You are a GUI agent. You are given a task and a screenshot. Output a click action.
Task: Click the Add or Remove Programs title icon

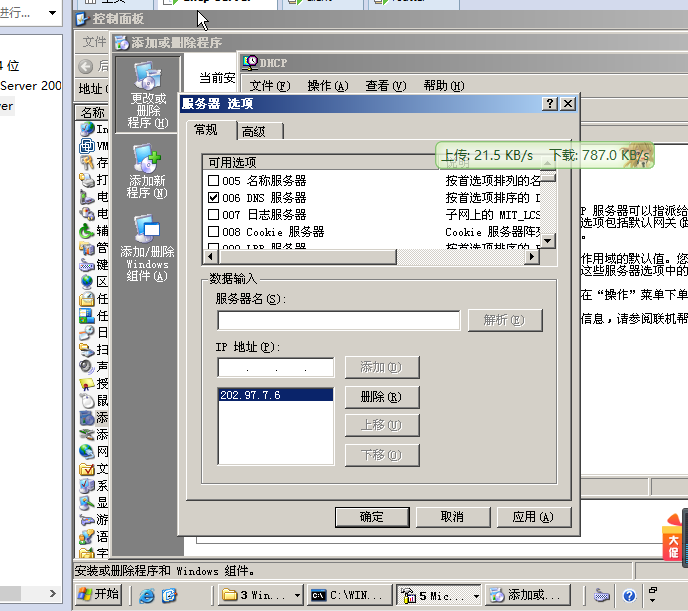(x=122, y=43)
